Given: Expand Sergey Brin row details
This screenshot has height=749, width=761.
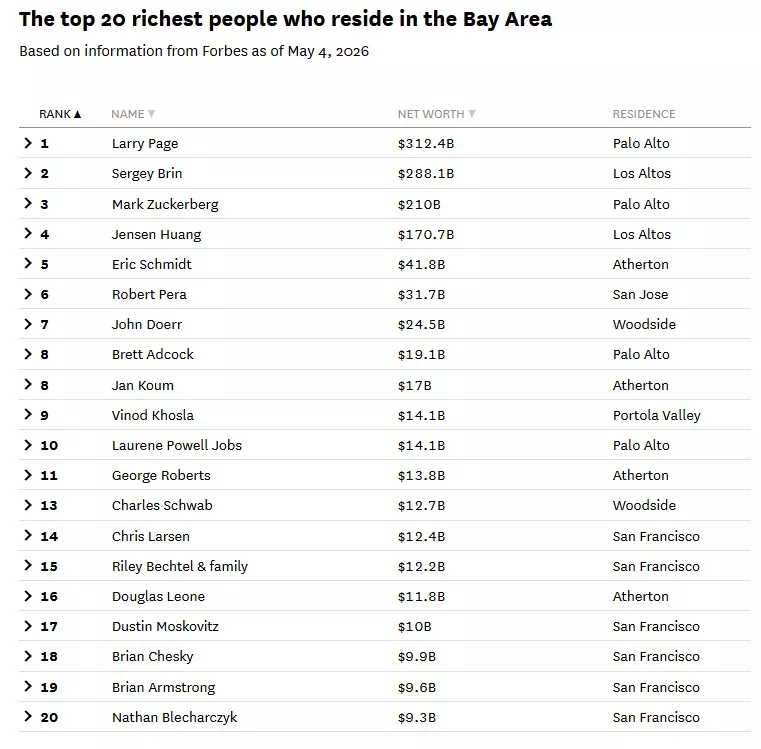Looking at the screenshot, I should click(x=28, y=173).
